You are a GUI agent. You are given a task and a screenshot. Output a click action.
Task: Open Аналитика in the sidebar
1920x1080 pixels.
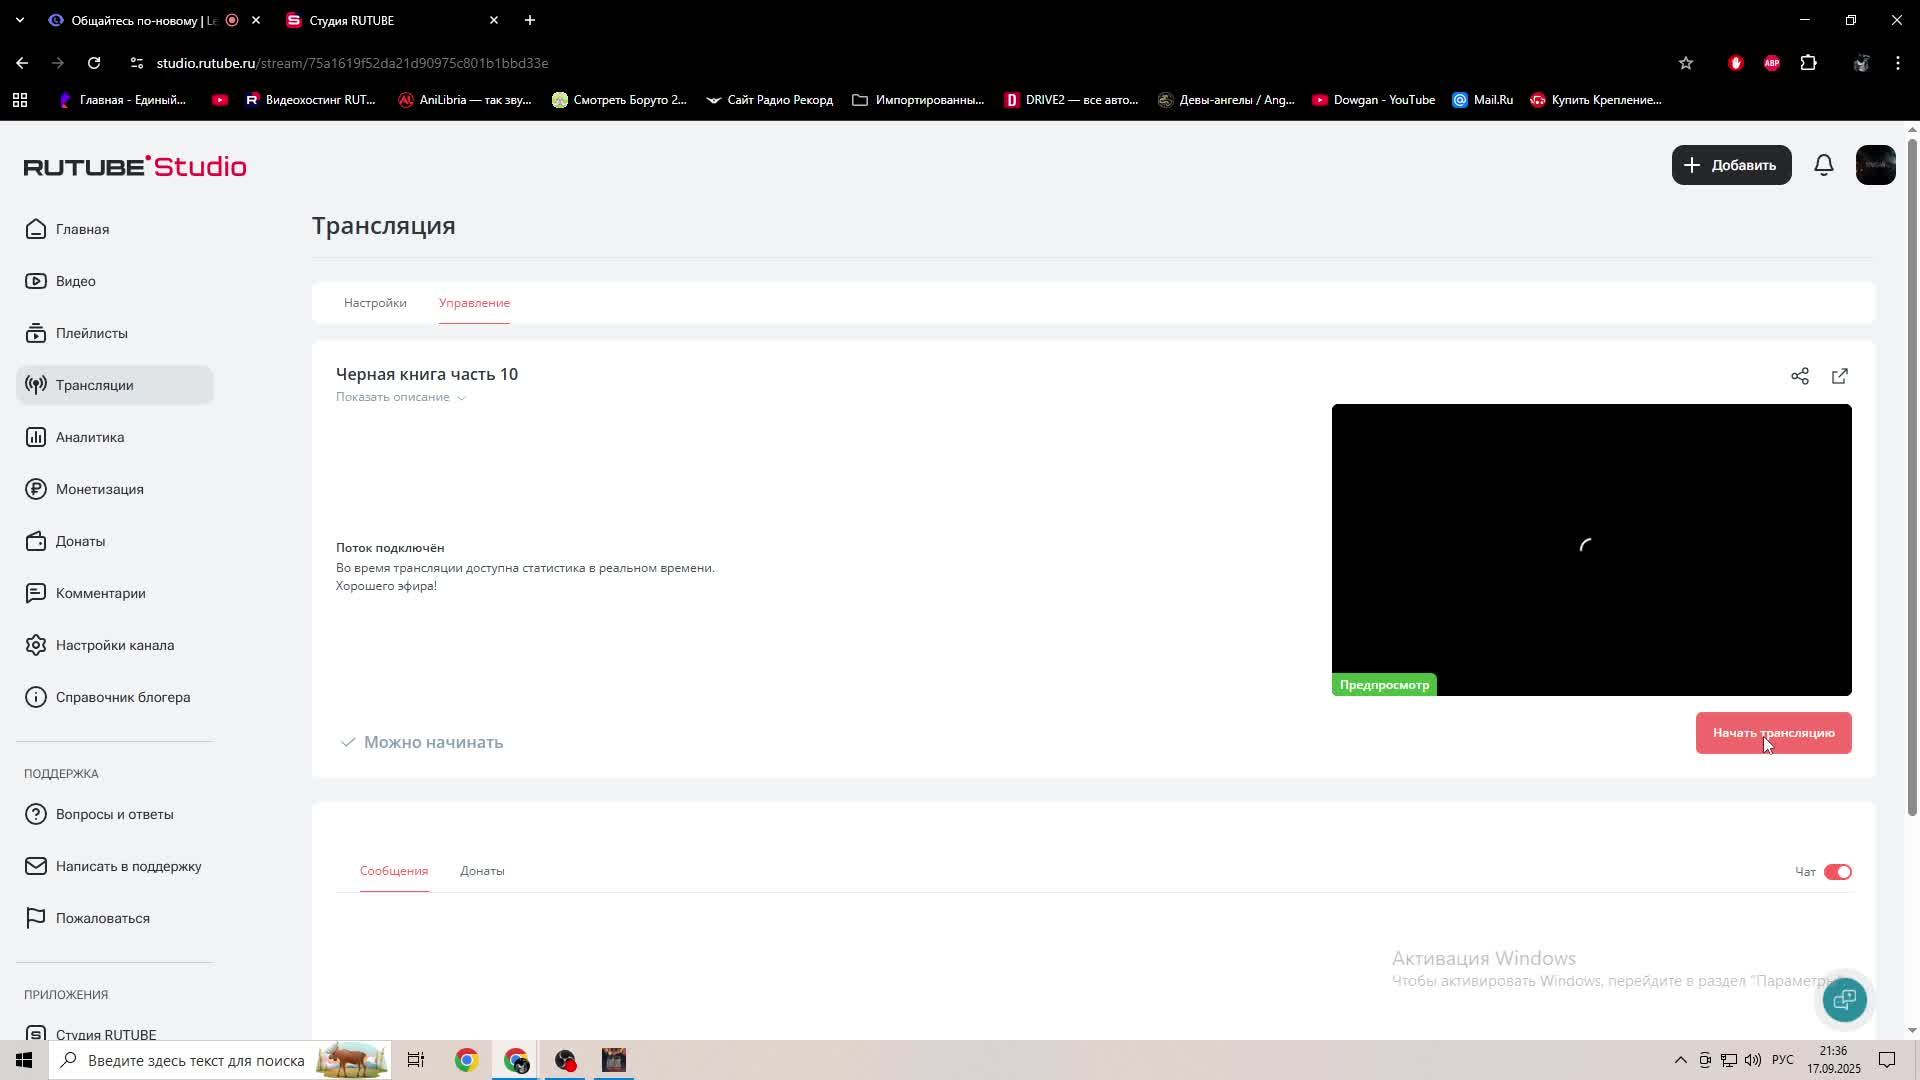pos(90,437)
